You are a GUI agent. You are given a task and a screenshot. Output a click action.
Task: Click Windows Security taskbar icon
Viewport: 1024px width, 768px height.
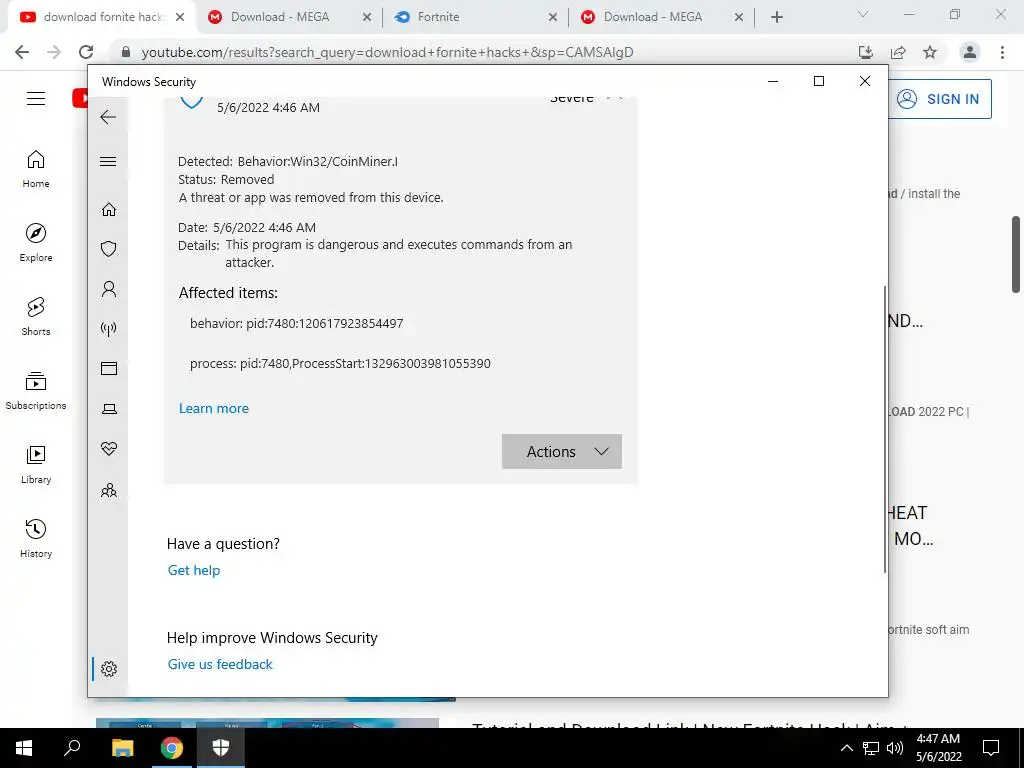221,748
